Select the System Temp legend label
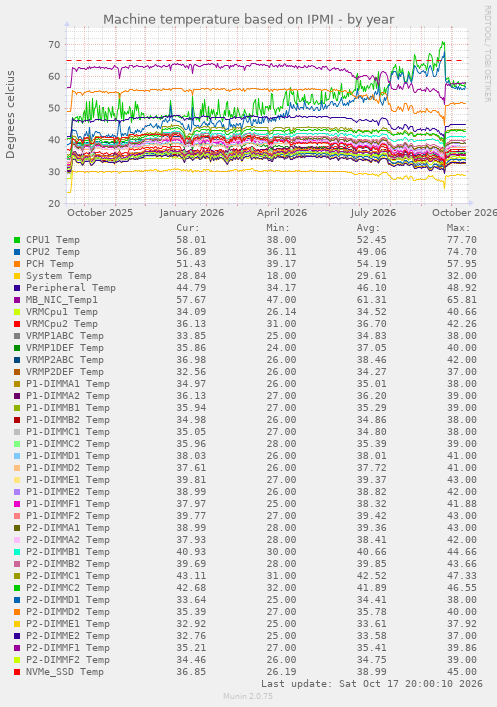Viewport: 497px width, 707px height. click(x=59, y=276)
